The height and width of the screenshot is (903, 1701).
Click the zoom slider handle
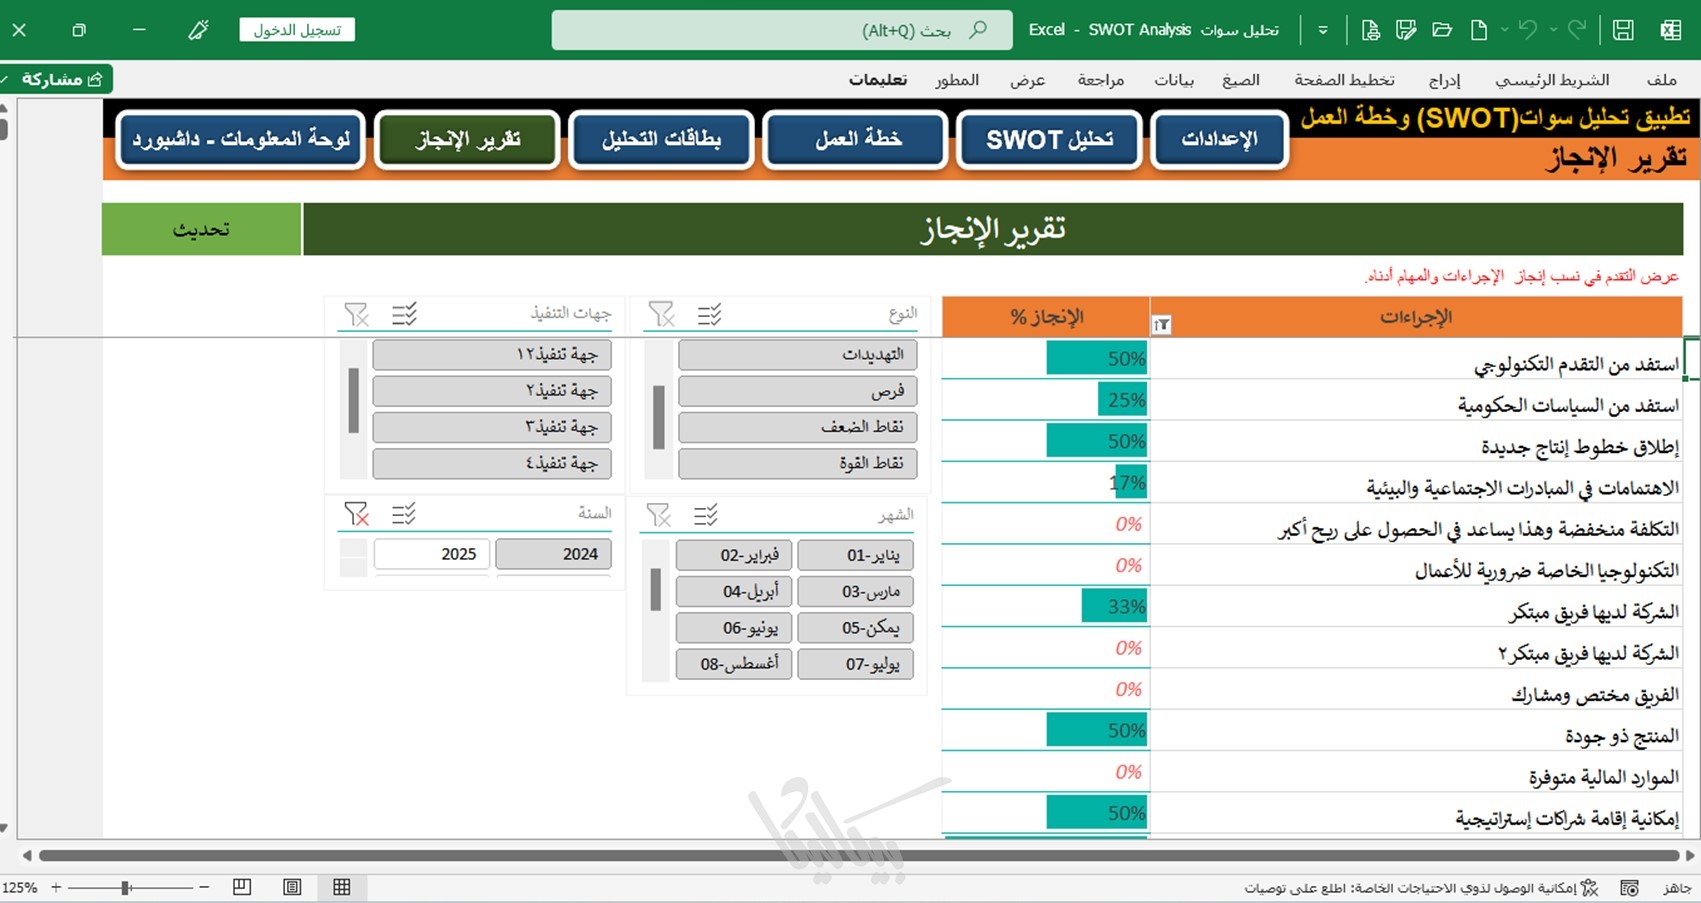(126, 887)
